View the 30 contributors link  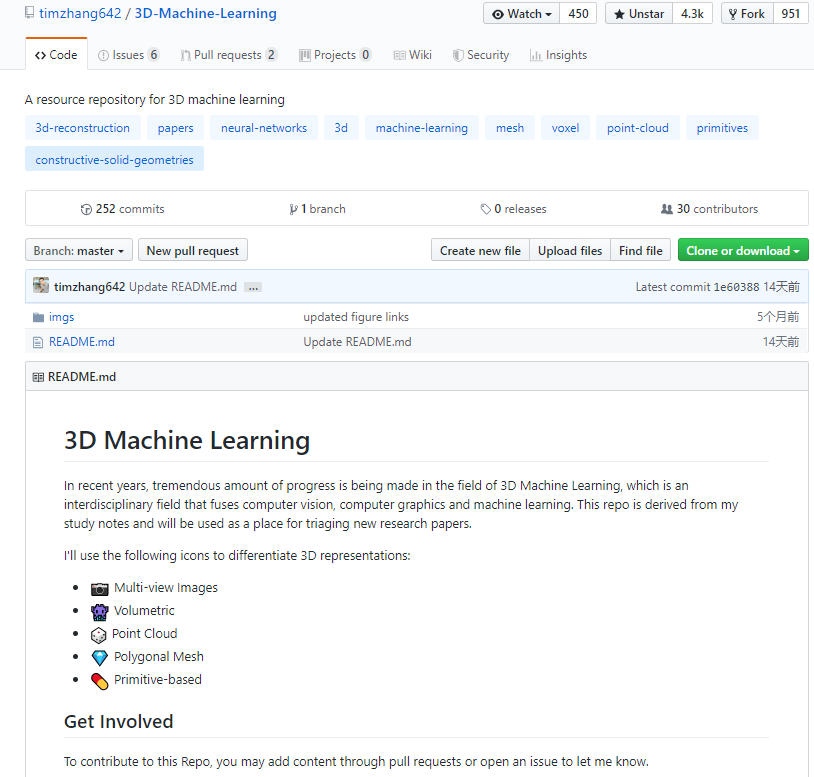pyautogui.click(x=709, y=209)
